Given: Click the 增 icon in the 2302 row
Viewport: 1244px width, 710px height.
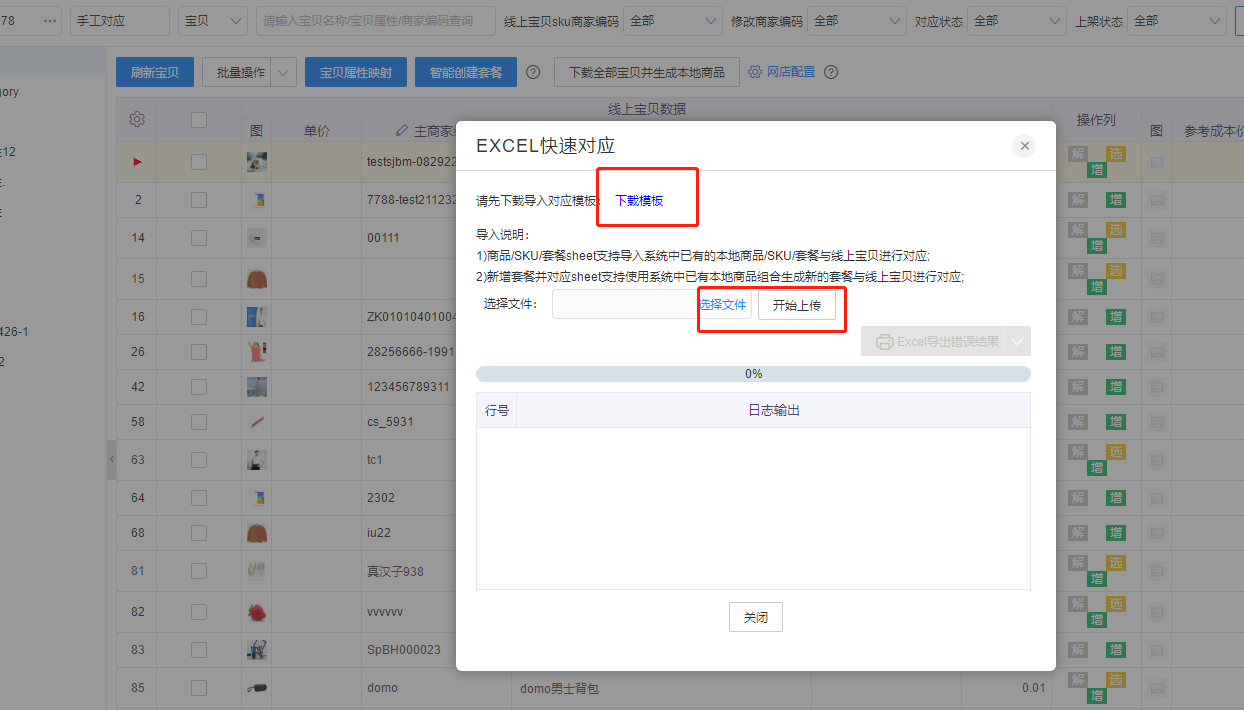Looking at the screenshot, I should click(1116, 497).
